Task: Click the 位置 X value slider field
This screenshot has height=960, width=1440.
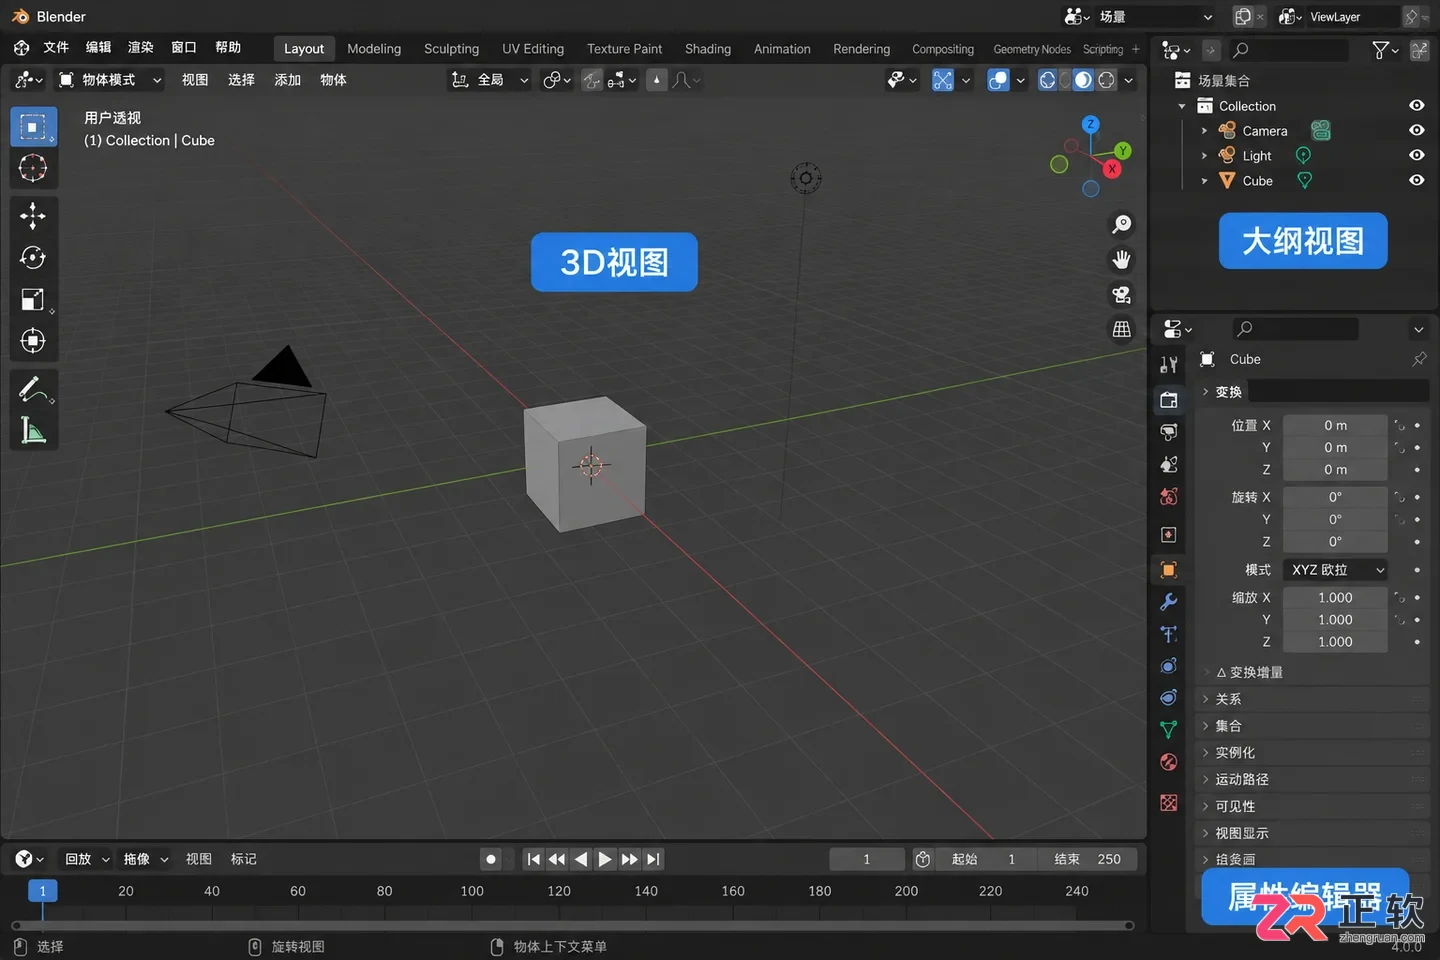Action: pyautogui.click(x=1335, y=425)
